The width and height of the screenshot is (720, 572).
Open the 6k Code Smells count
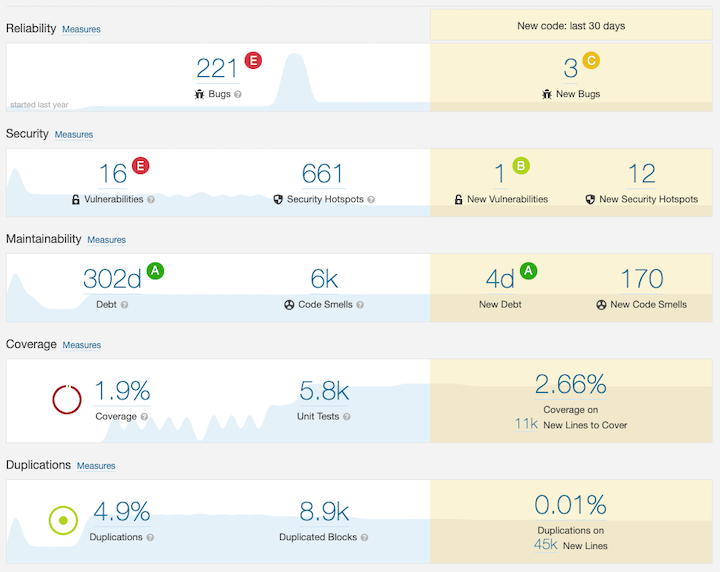point(323,279)
